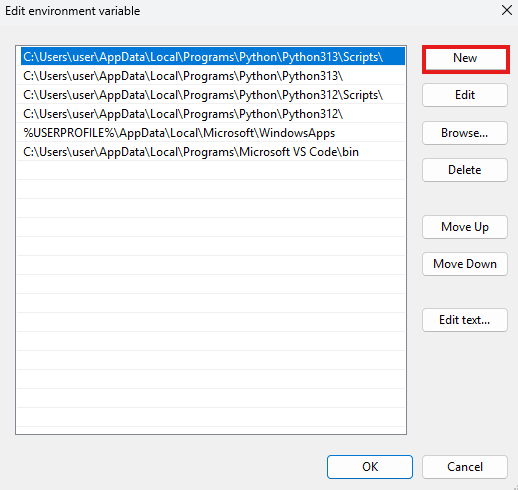
Task: Click the empty area at bottom of path list
Action: pos(211,418)
